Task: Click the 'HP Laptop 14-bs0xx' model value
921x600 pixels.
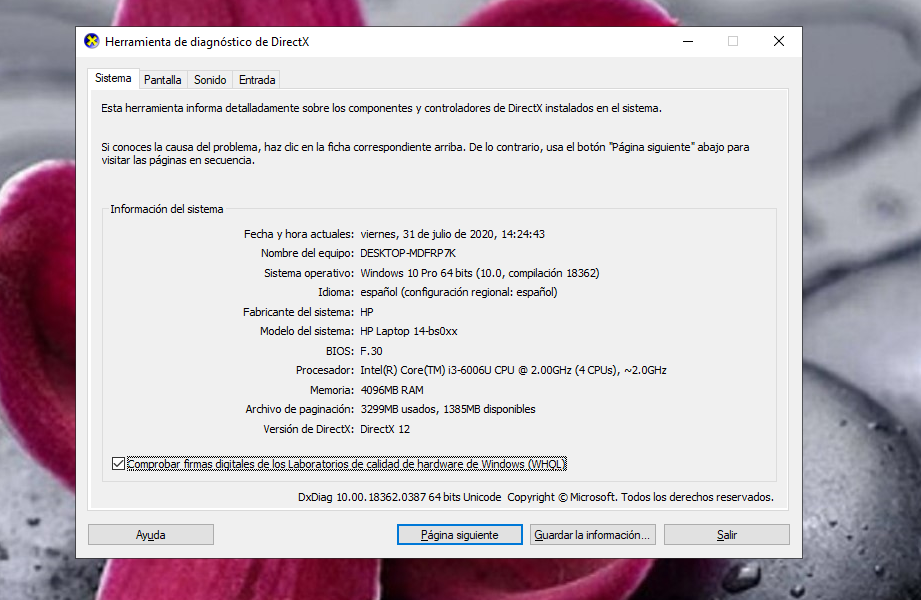Action: [x=409, y=331]
